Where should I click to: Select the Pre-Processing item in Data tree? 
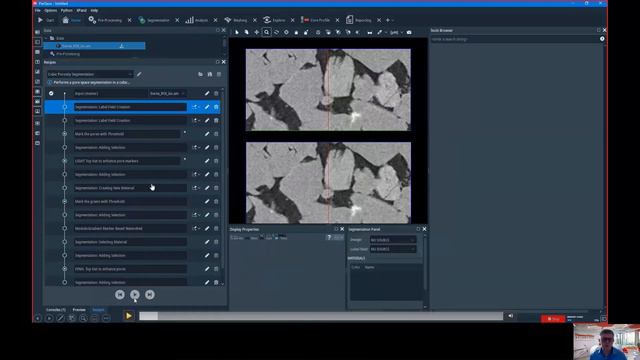[68, 53]
